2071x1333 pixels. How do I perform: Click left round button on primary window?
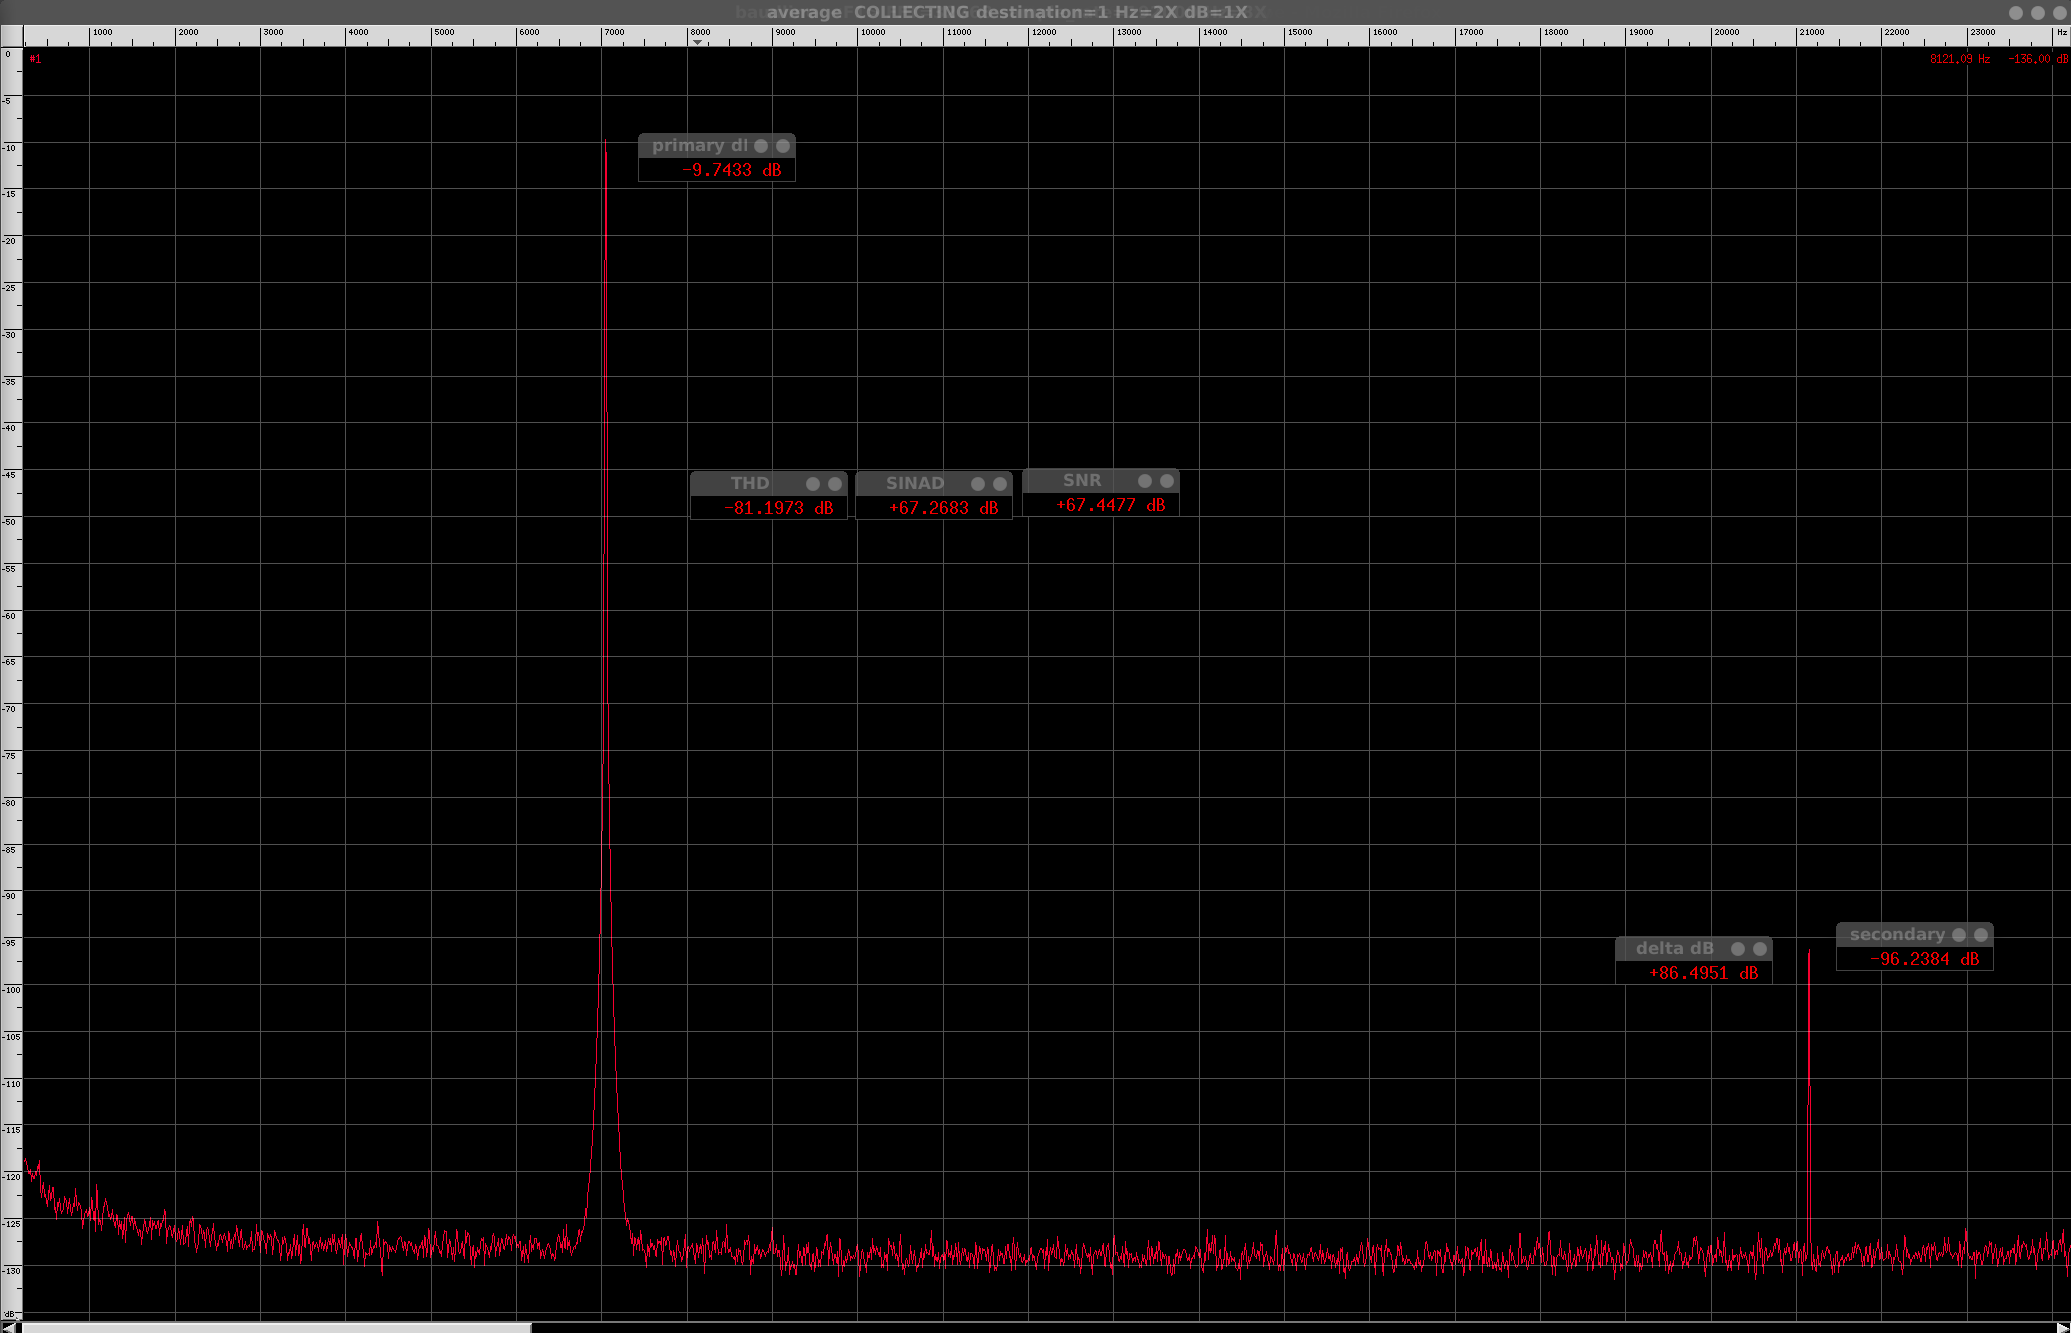[x=761, y=146]
